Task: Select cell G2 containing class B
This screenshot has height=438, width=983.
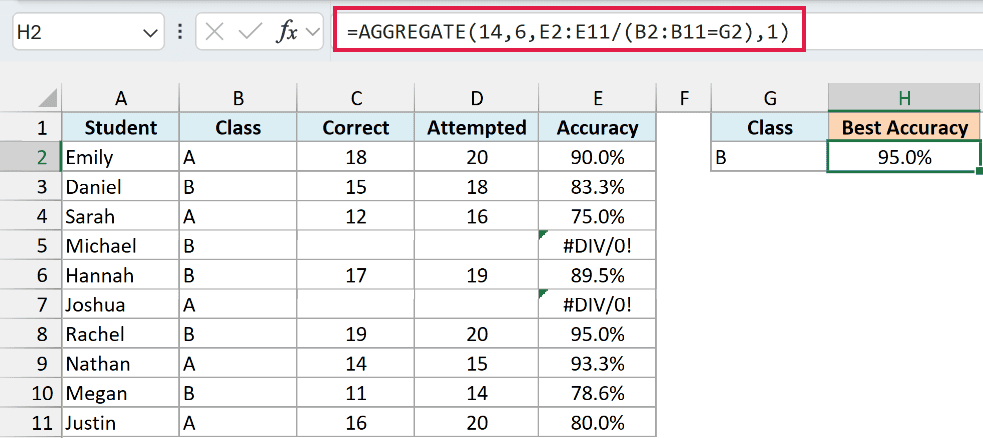Action: coord(770,157)
